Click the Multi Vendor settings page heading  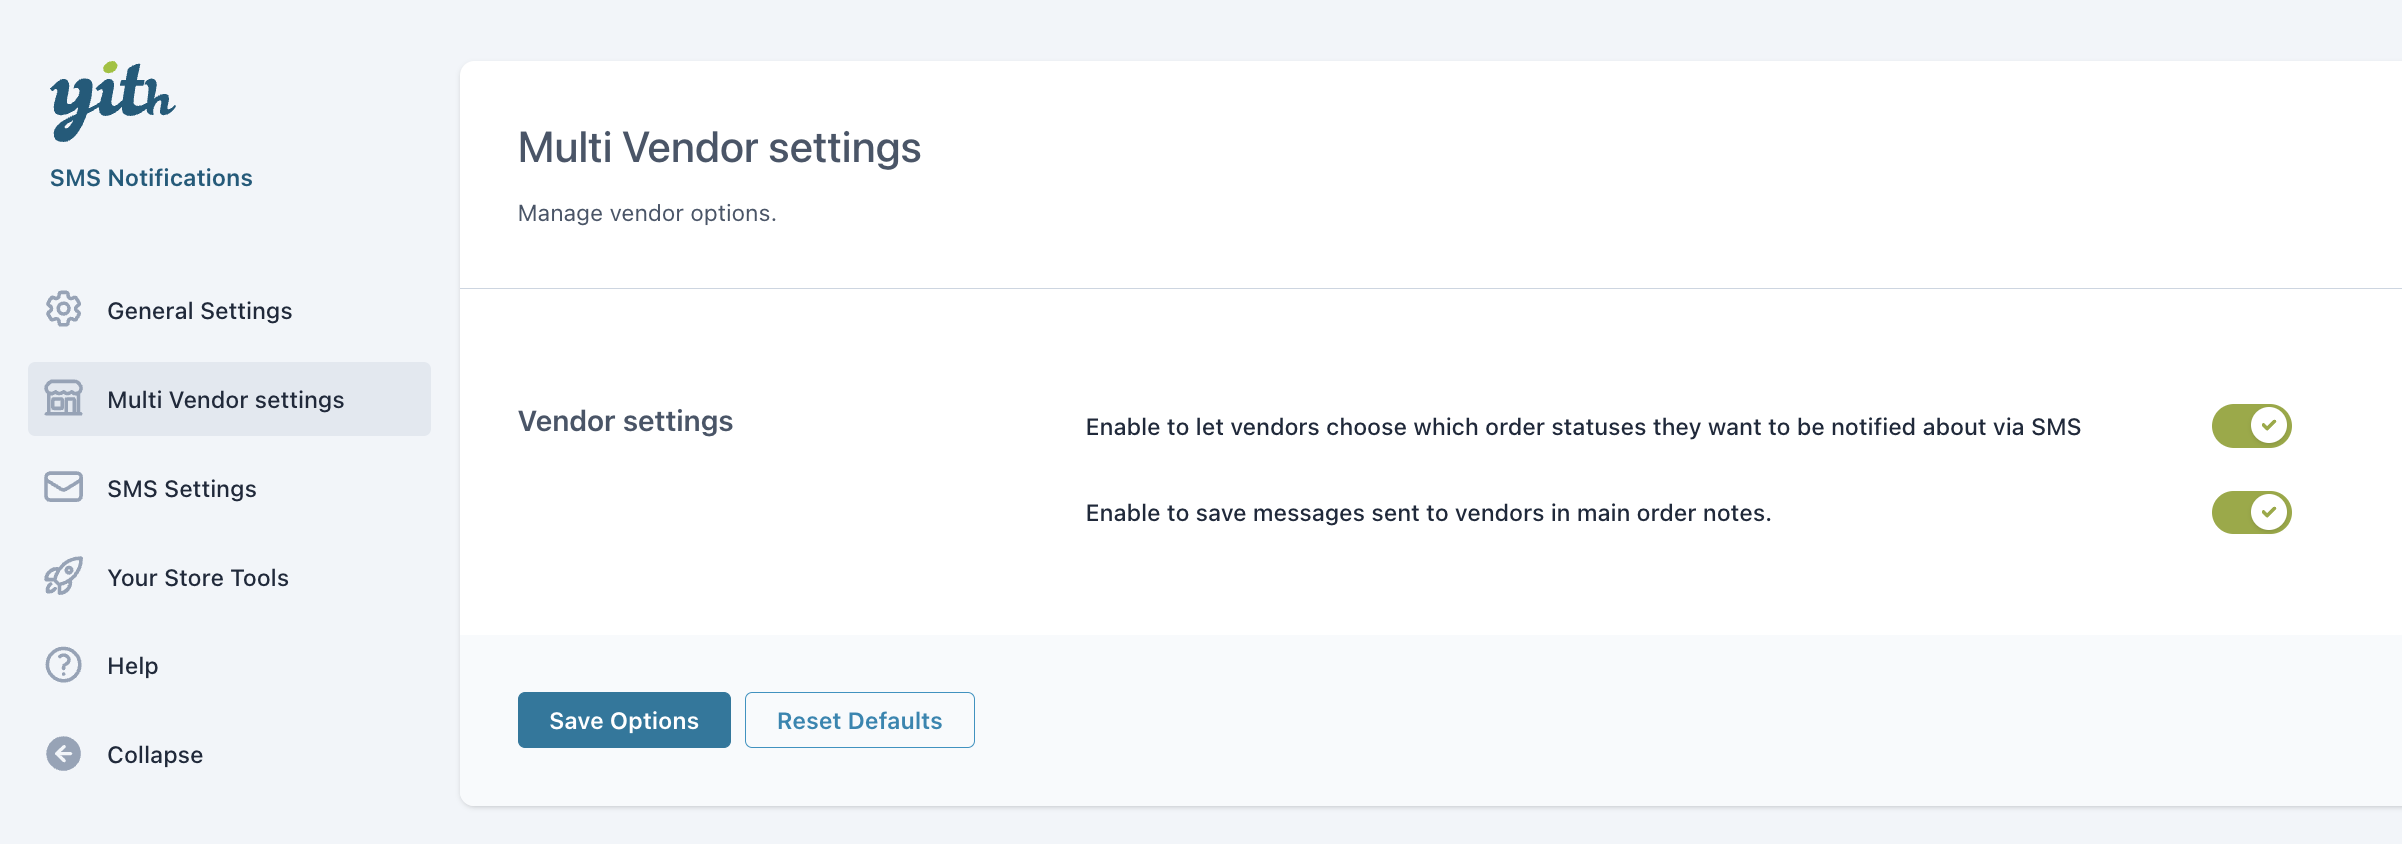point(719,148)
